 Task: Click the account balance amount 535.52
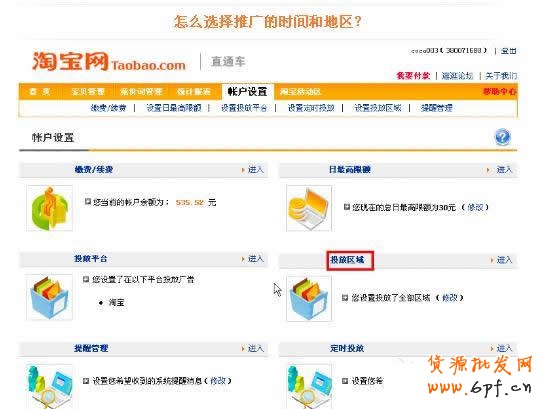tap(190, 203)
